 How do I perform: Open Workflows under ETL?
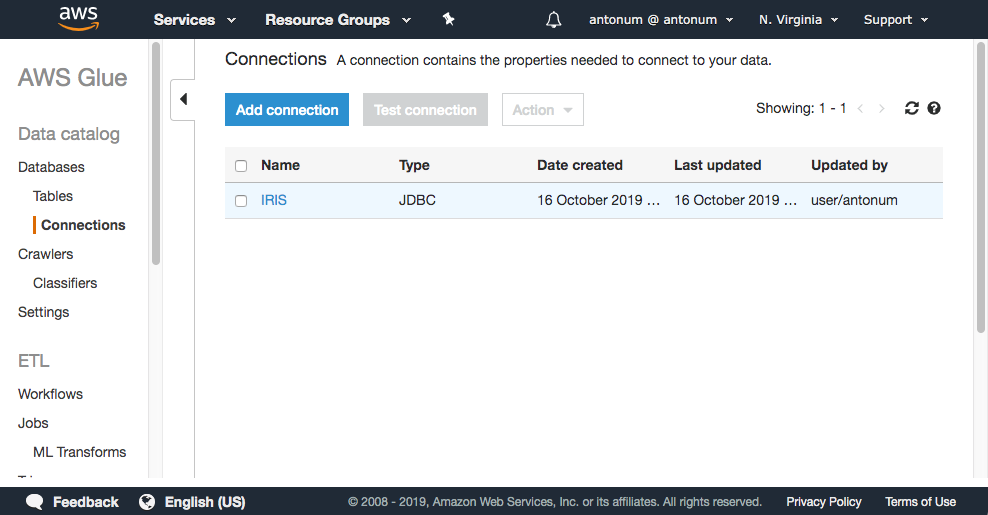coord(50,394)
